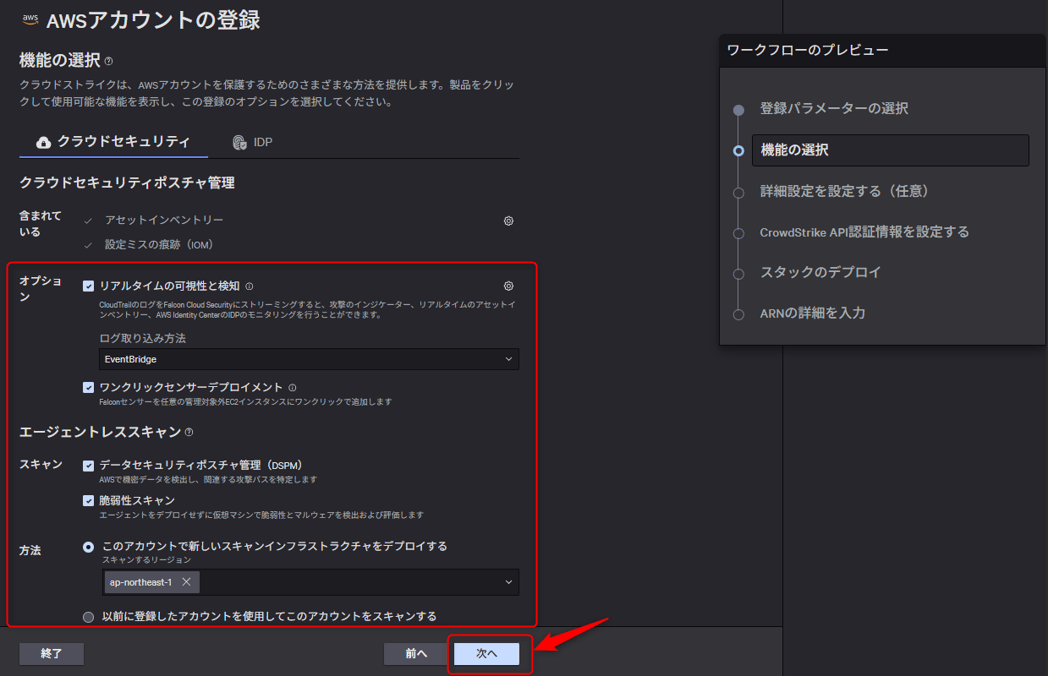Viewport: 1048px width, 676px height.
Task: Click the 前へ button to go back
Action: coord(415,653)
